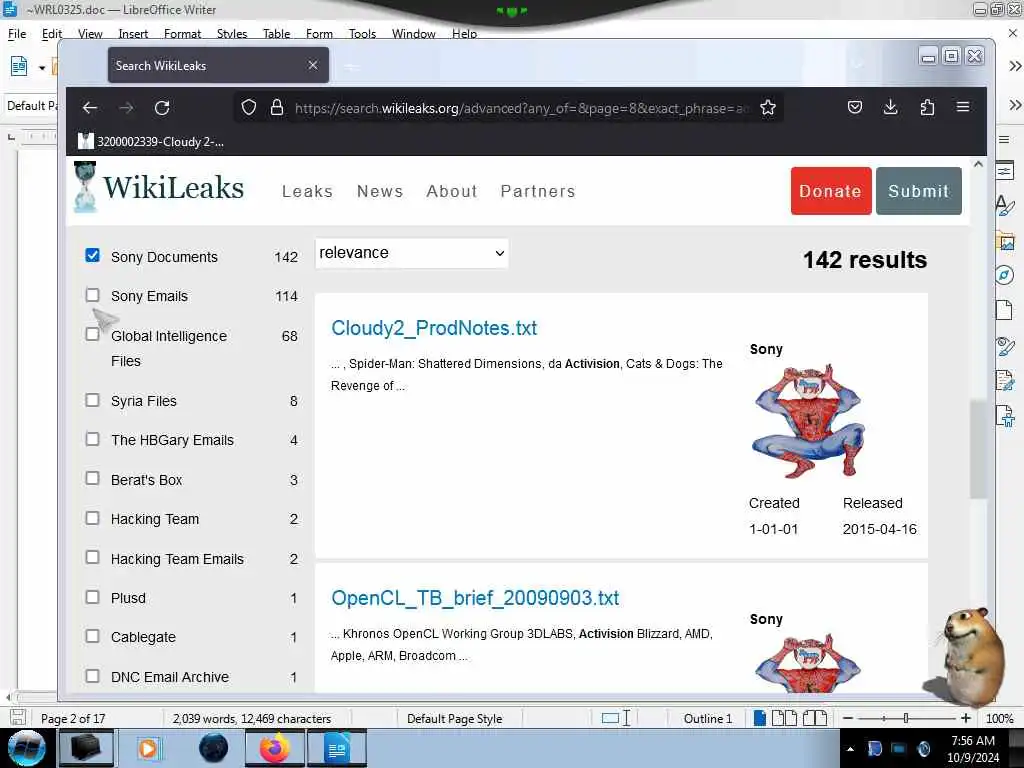Open the Insert menu in Writer
Screen dimensions: 1024x768
(x=133, y=34)
